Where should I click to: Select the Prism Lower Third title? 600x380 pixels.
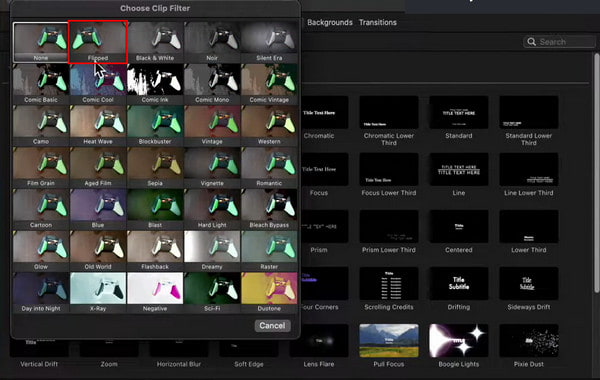pos(389,232)
